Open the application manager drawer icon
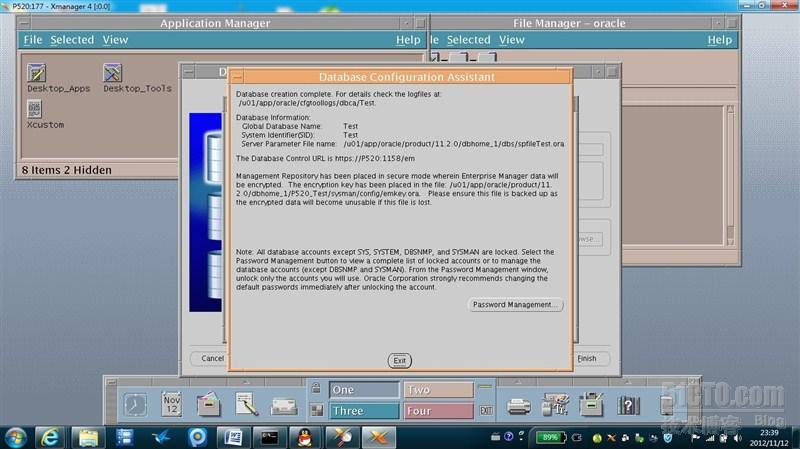Screen dimensions: 800x449 [x=592, y=404]
